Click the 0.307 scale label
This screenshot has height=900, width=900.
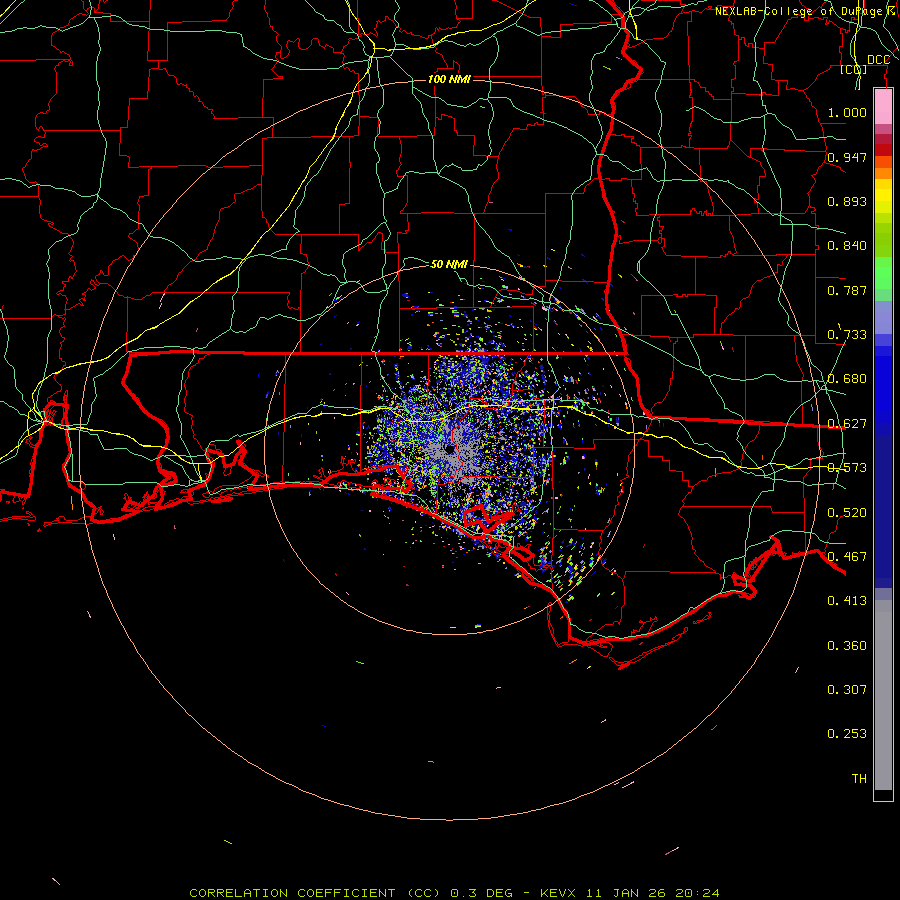point(847,690)
